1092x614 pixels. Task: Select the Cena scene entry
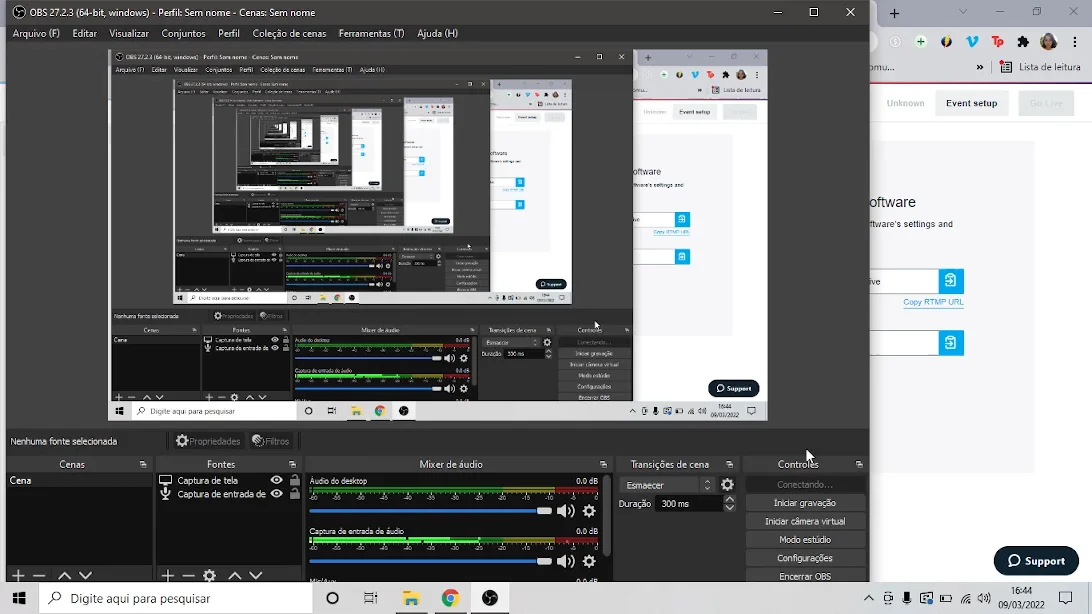click(79, 480)
